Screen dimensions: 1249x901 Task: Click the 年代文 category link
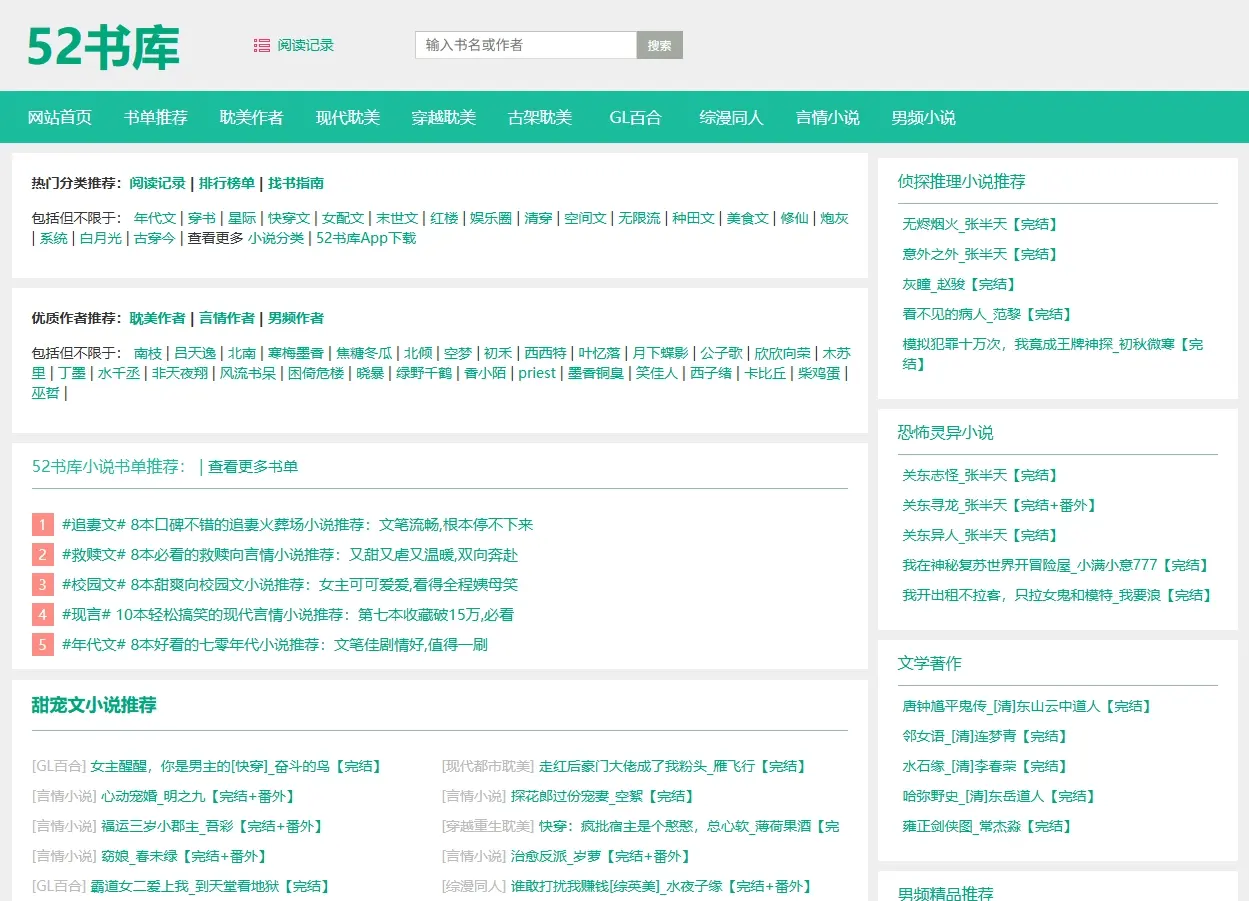click(x=155, y=218)
